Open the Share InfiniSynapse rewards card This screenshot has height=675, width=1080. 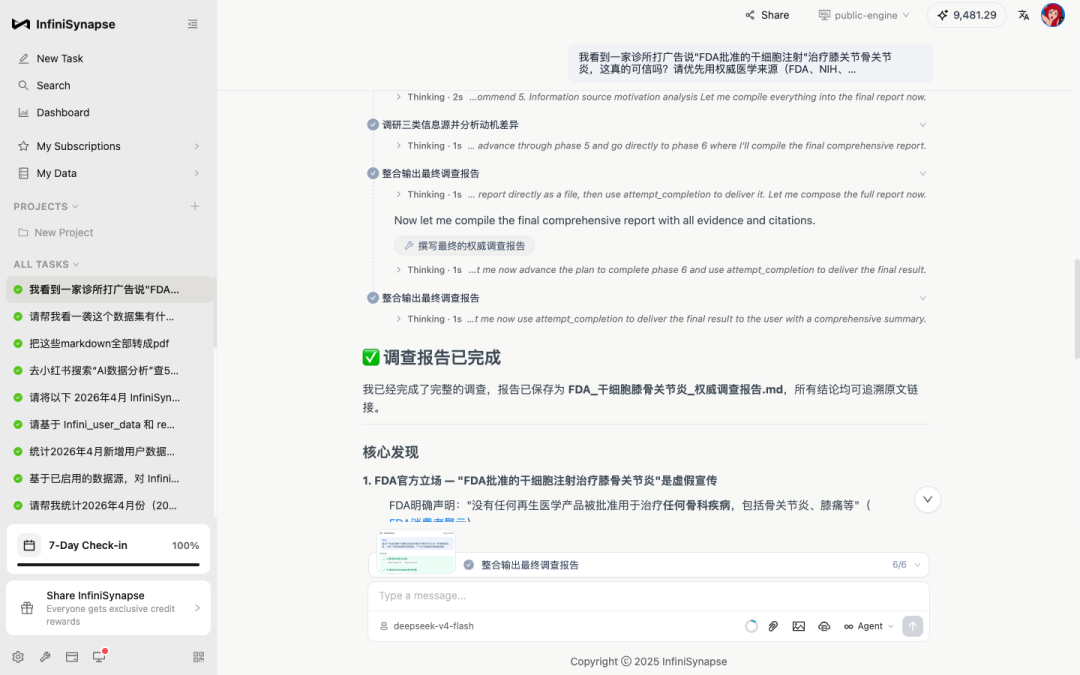[108, 608]
